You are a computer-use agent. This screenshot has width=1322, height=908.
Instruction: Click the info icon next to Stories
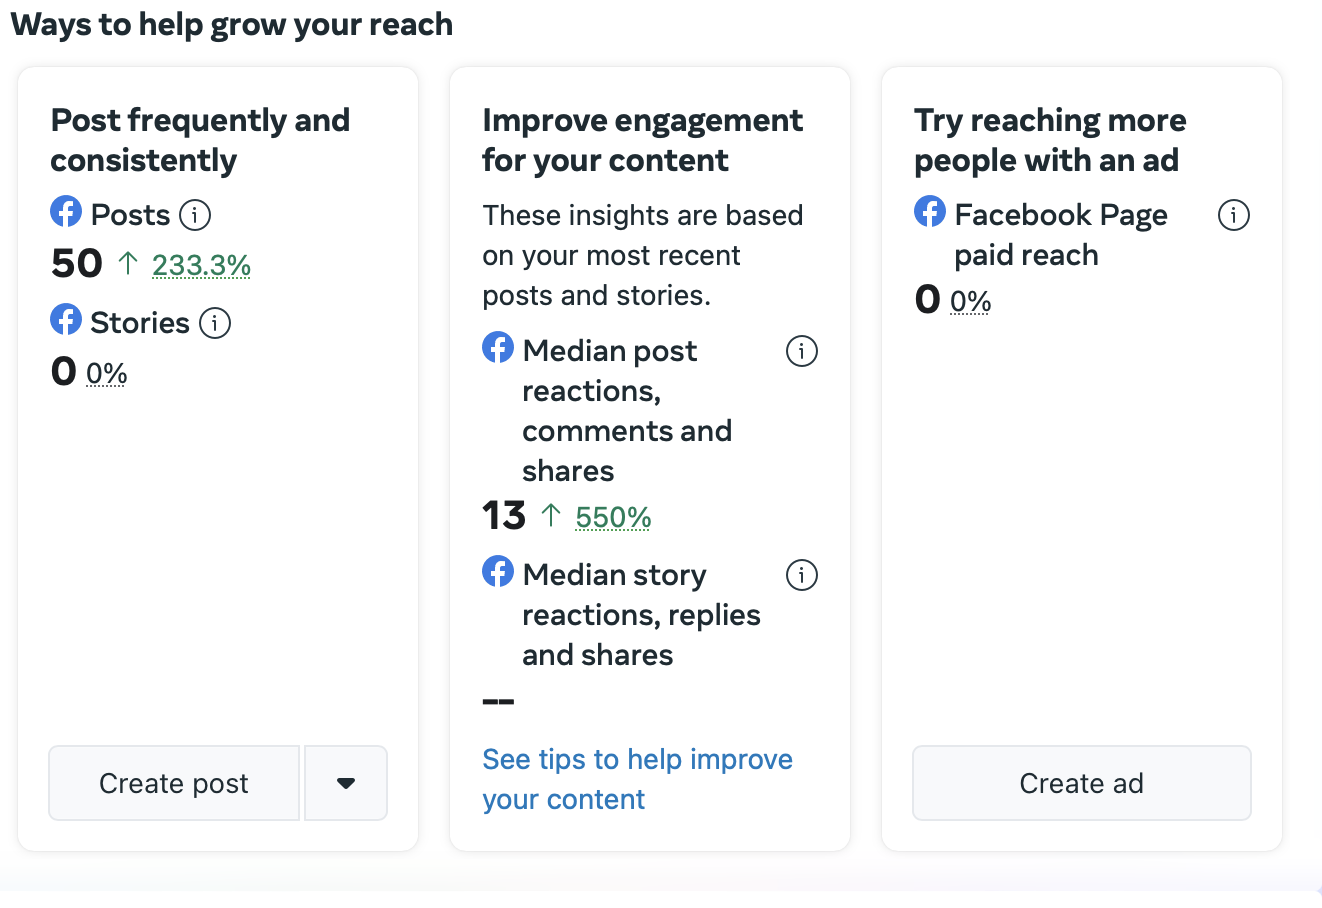tap(215, 323)
